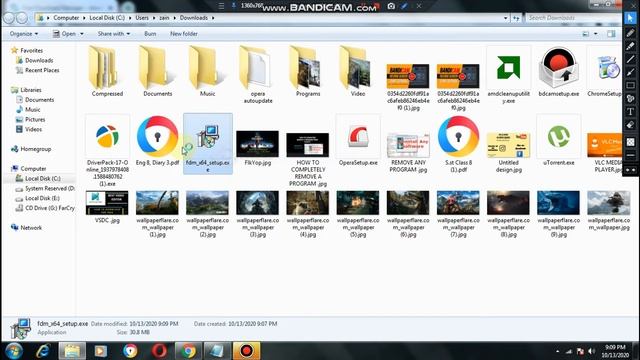Select OperaSetup.exe installer
Viewport: 640px width, 360px height.
[358, 140]
